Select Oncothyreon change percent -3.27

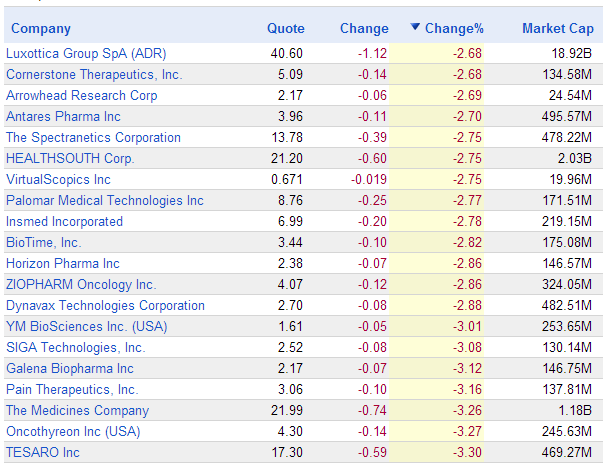click(467, 431)
